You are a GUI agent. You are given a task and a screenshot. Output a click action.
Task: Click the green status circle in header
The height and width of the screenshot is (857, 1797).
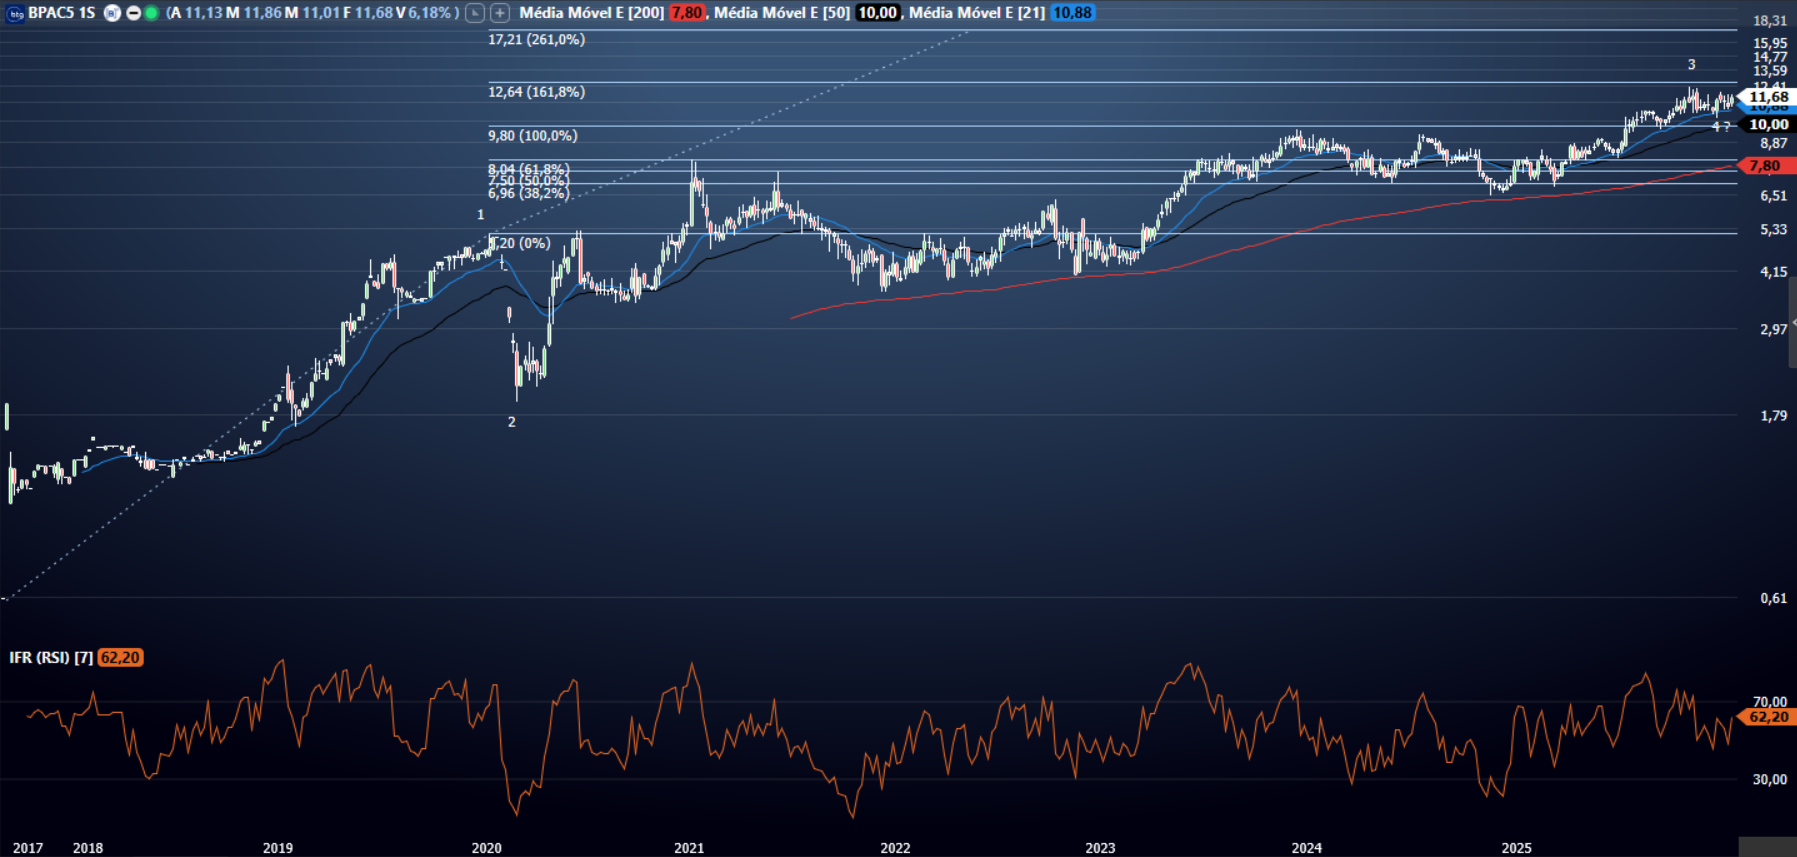click(x=151, y=13)
